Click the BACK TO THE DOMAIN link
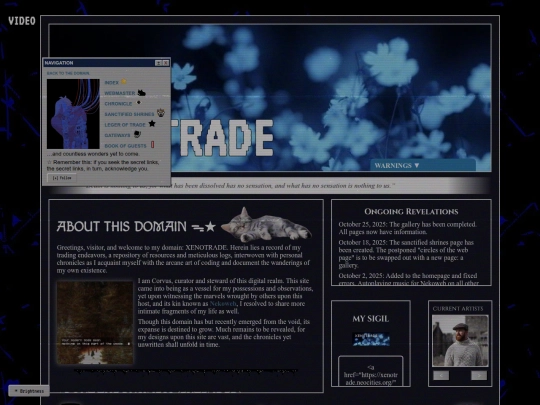The width and height of the screenshot is (540, 405). click(68, 73)
